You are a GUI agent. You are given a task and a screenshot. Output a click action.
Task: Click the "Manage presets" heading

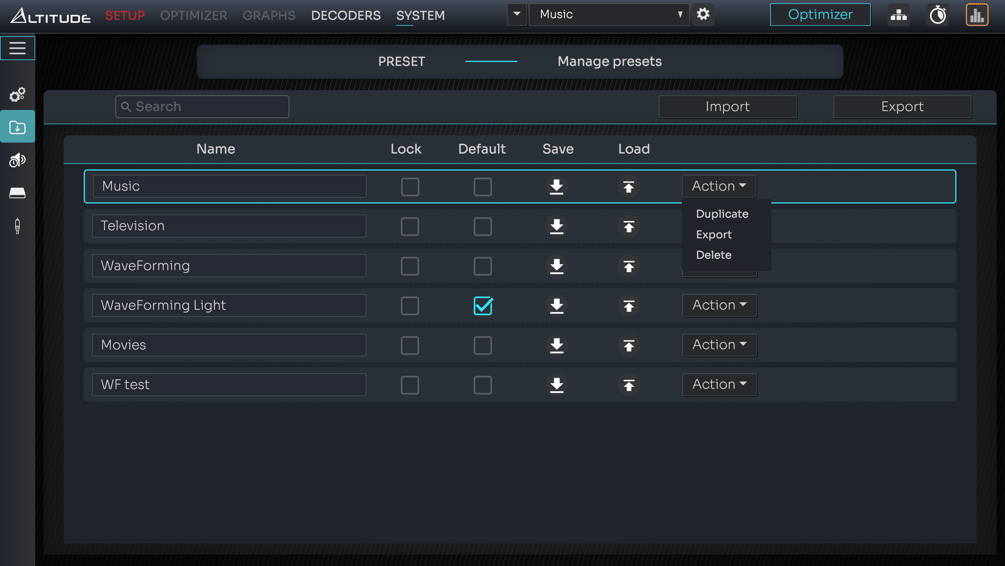[x=610, y=62]
